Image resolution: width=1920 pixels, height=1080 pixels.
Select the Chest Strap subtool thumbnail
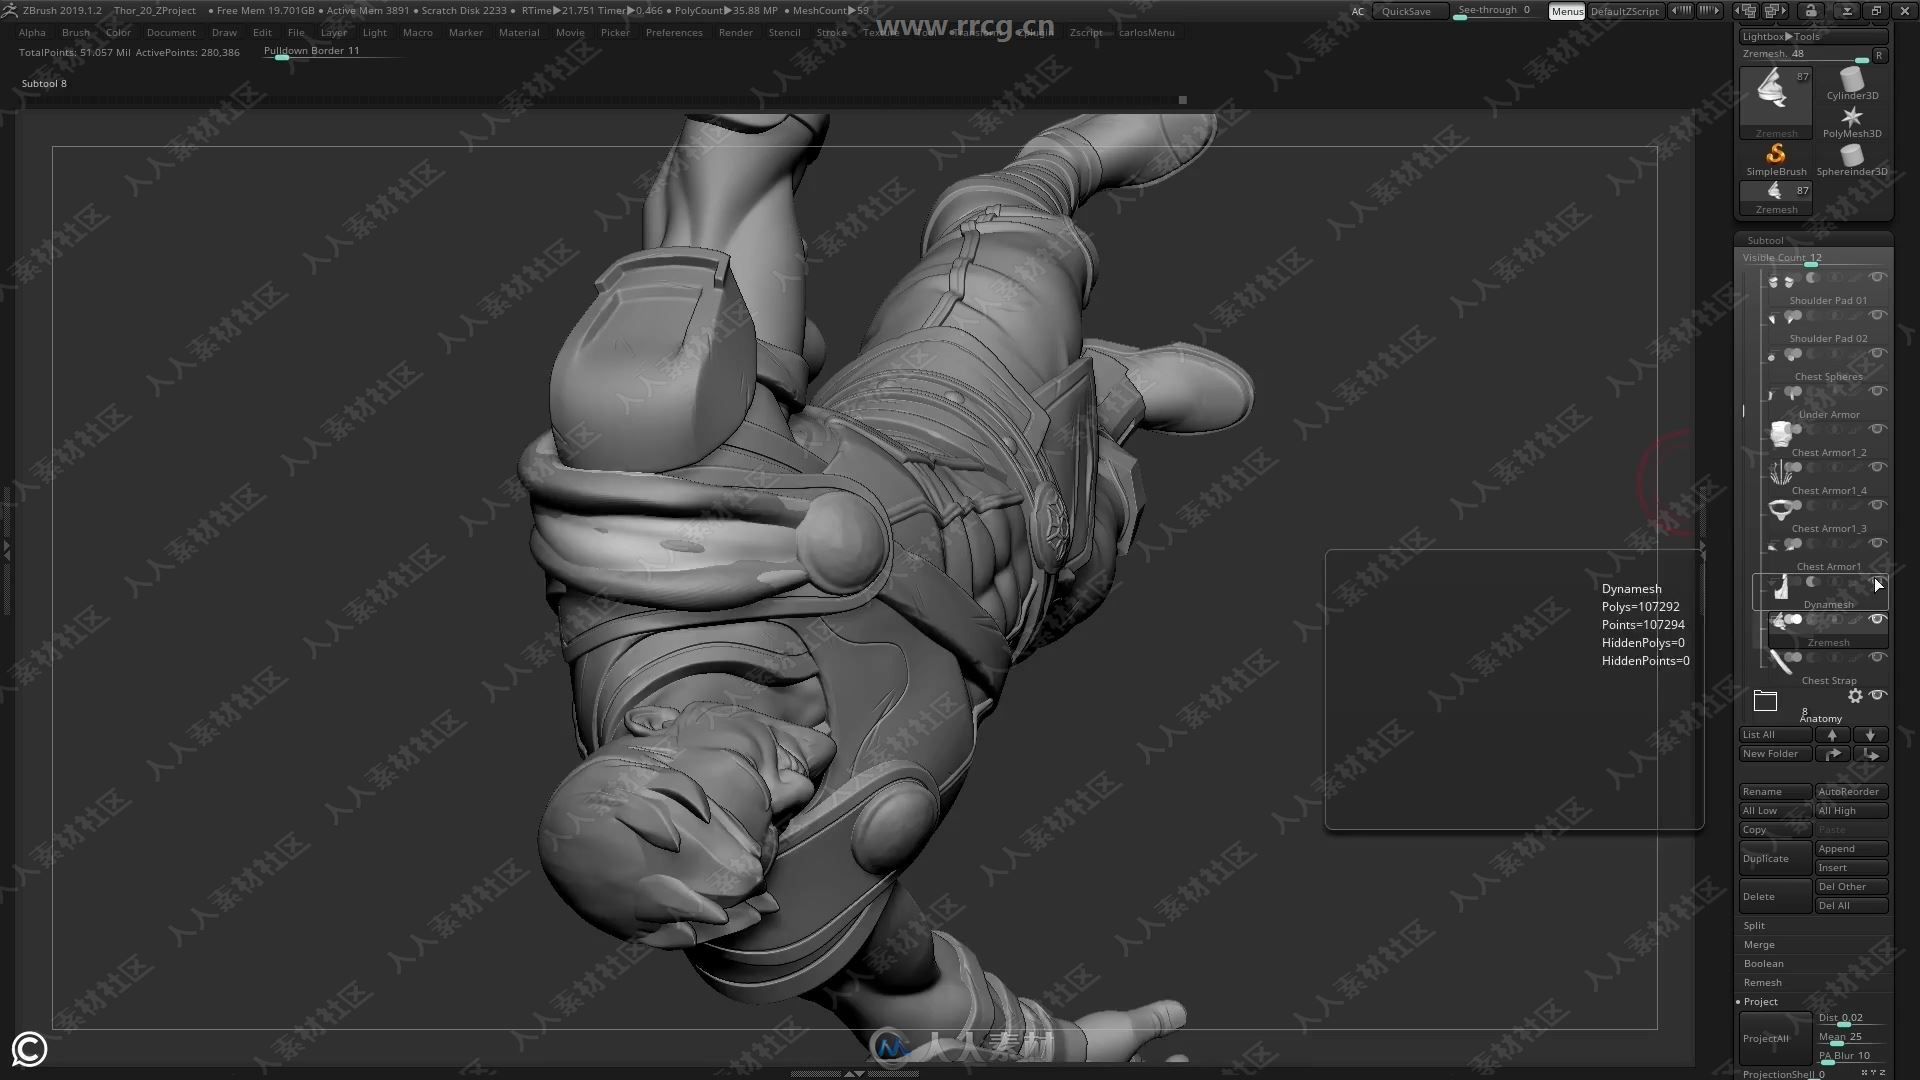click(1780, 662)
